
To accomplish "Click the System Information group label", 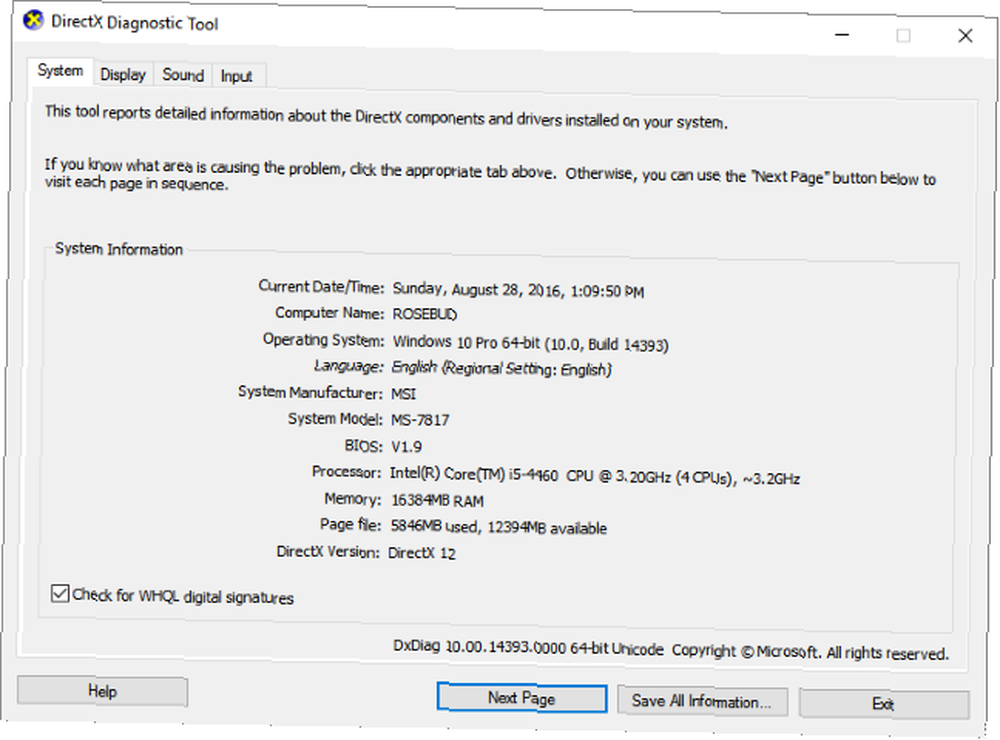I will click(119, 249).
